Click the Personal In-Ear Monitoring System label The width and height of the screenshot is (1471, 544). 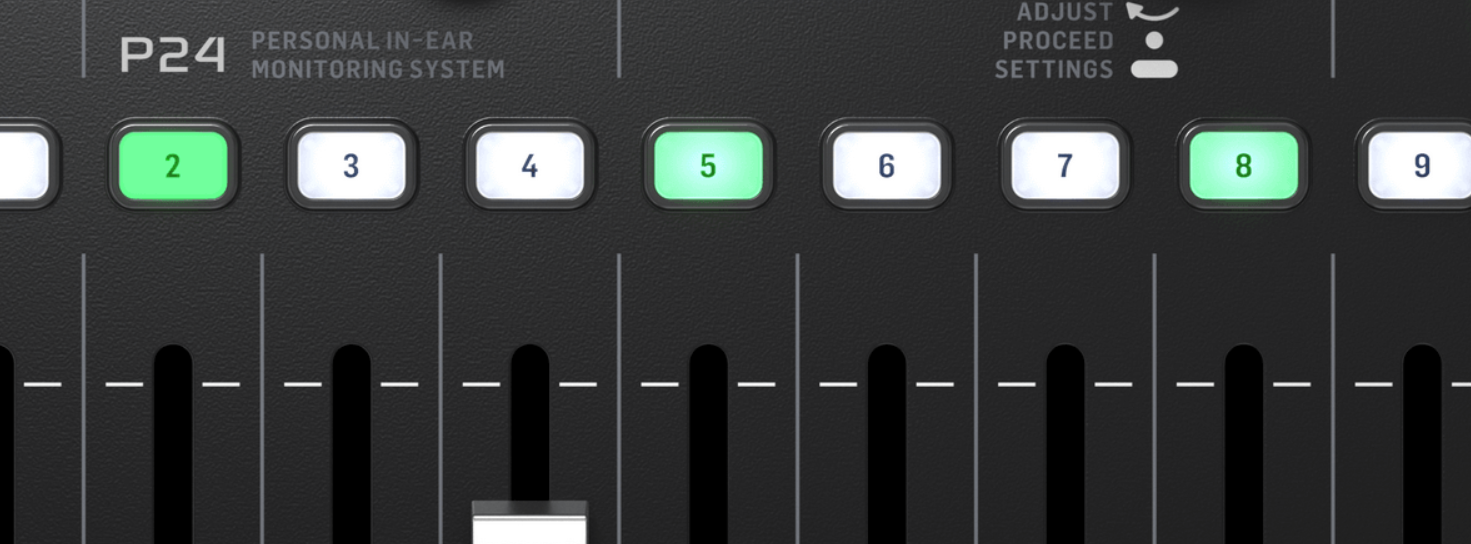click(x=378, y=55)
